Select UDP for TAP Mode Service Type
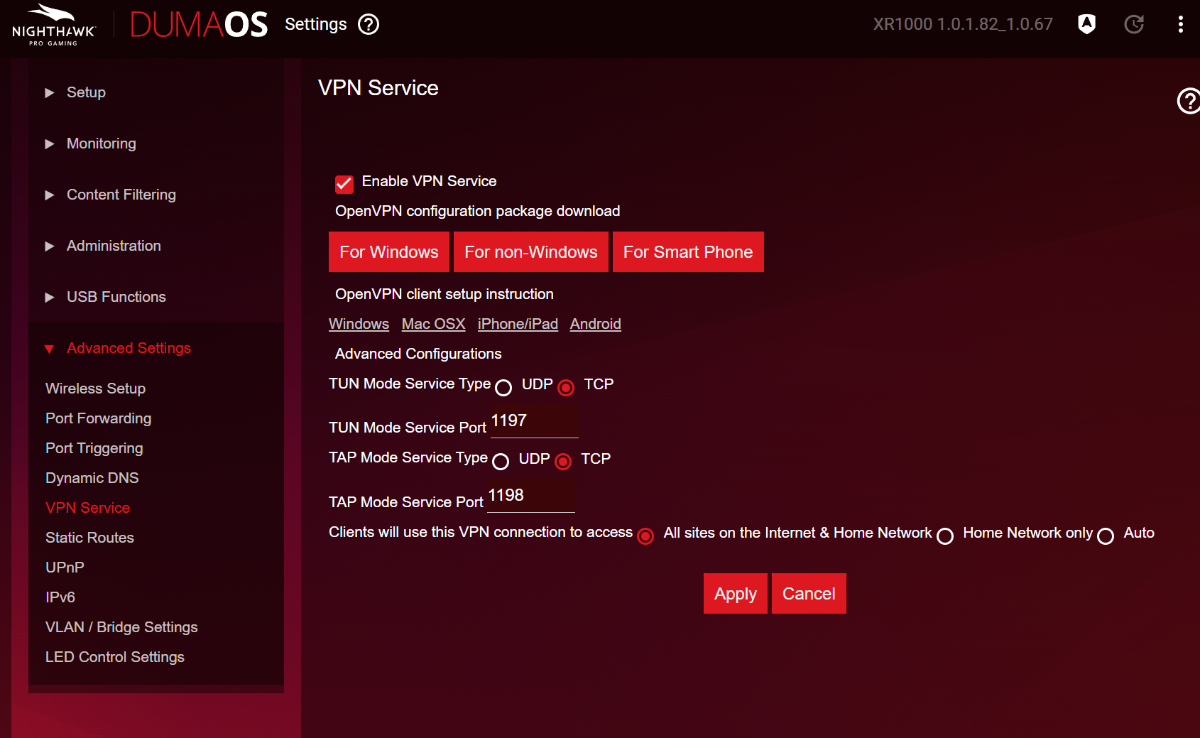The image size is (1200, 738). point(501,461)
